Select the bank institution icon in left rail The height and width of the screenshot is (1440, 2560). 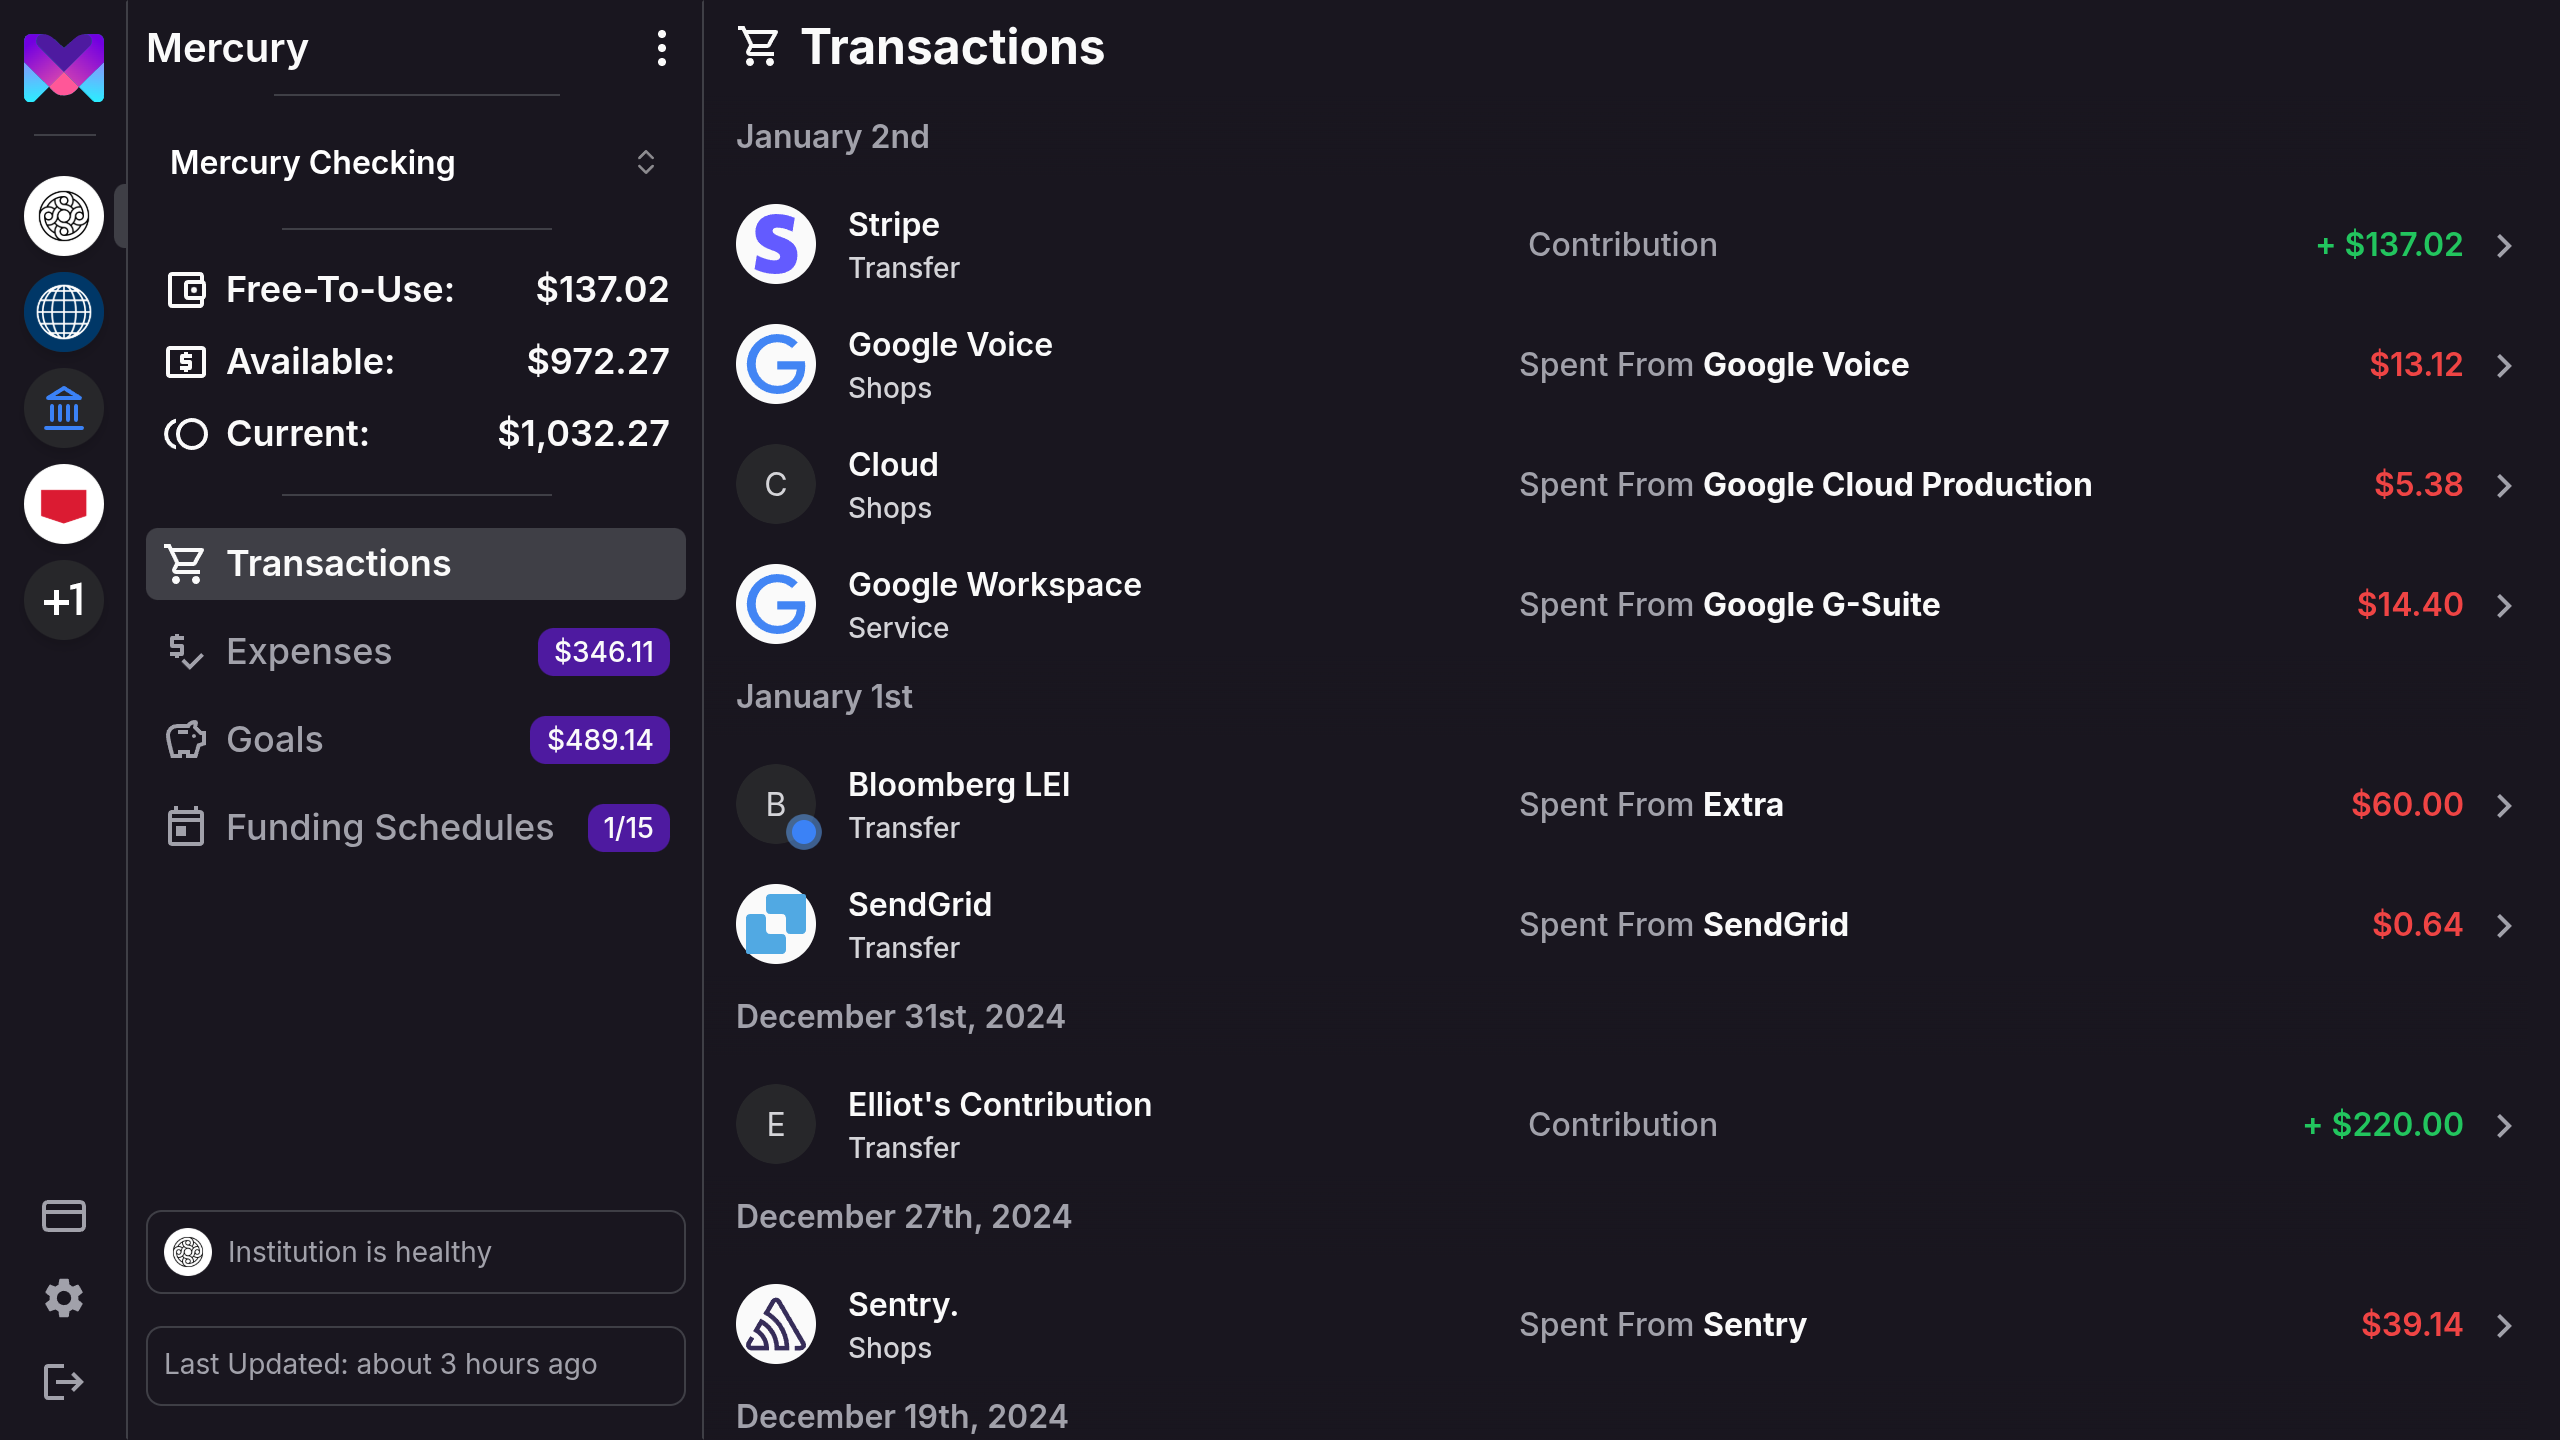[x=63, y=408]
